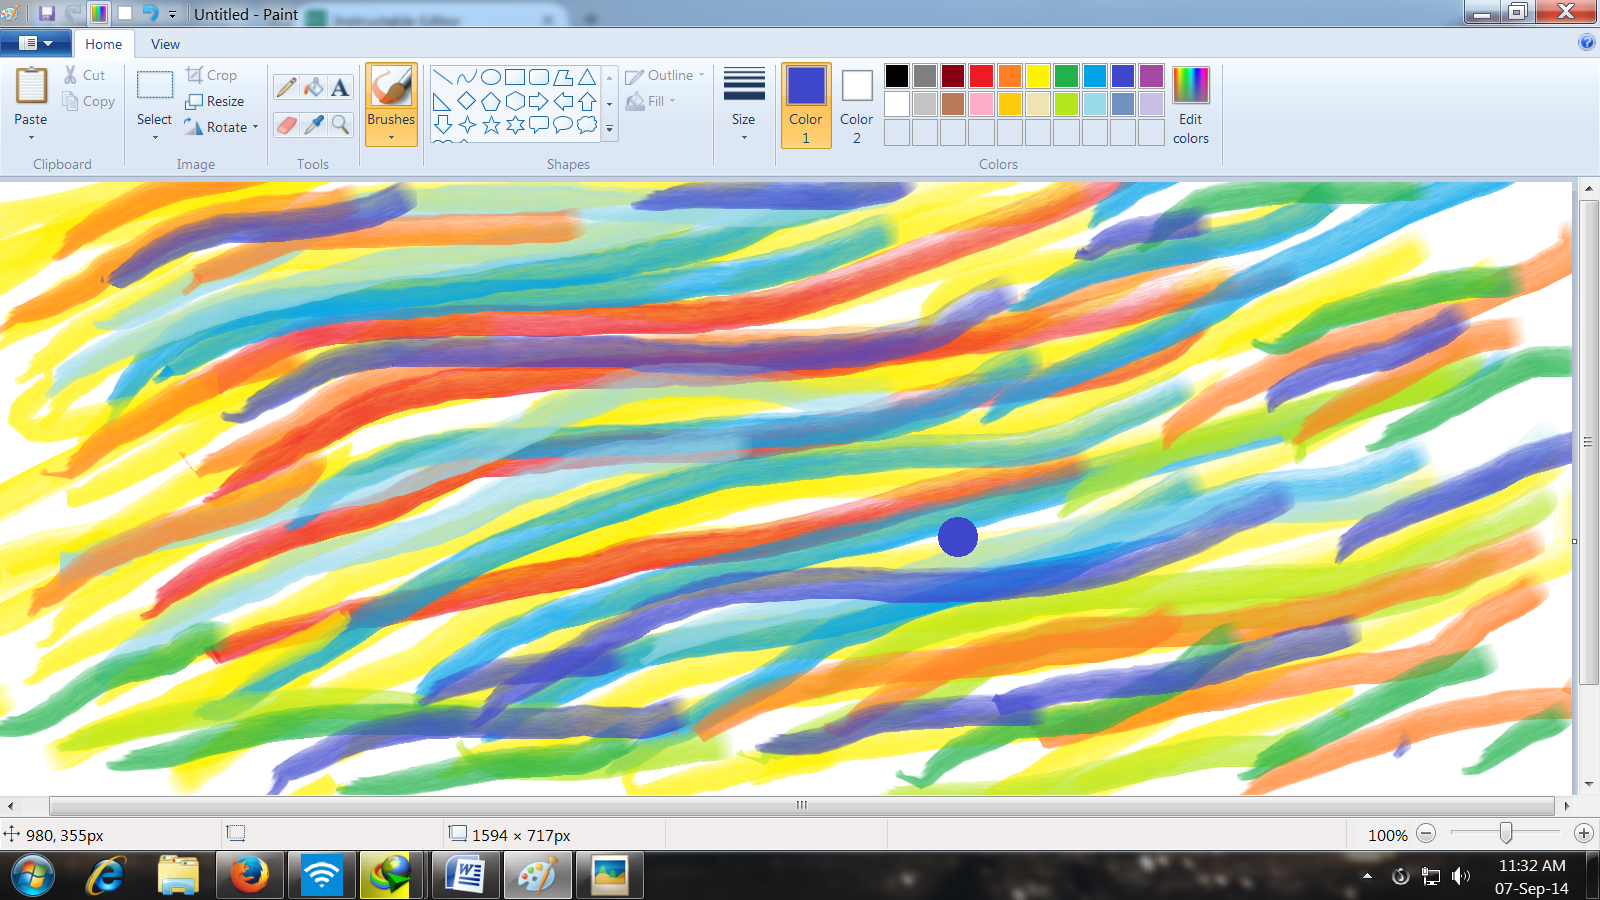Click the Cut button
This screenshot has width=1600, height=900.
84,75
